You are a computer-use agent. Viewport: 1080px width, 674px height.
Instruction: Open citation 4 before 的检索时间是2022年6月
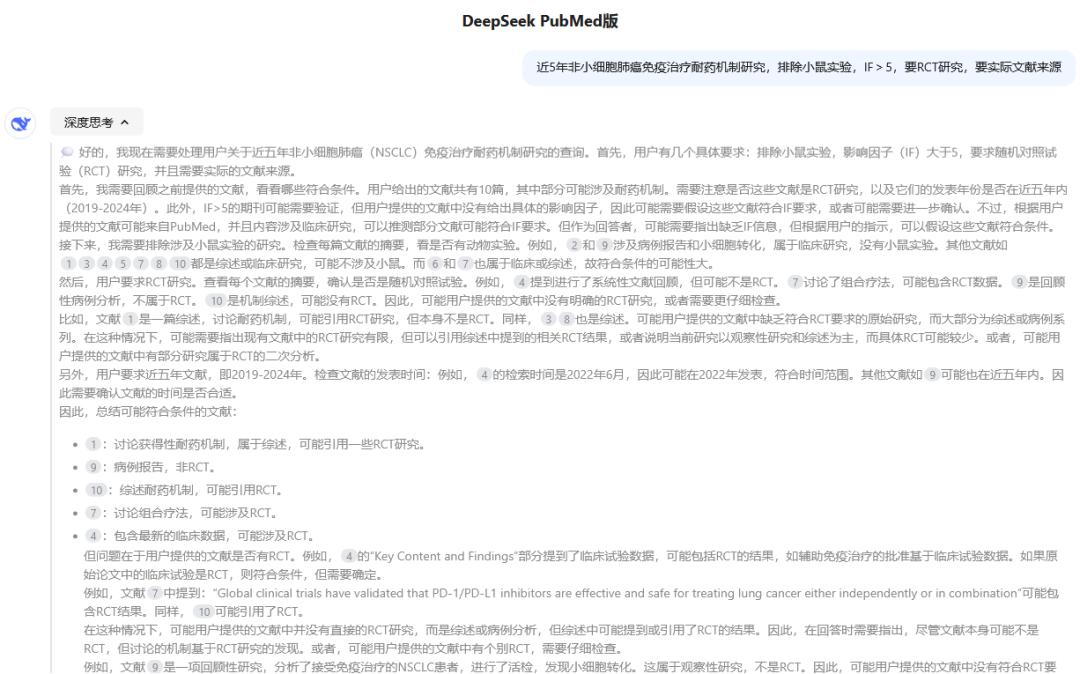[484, 375]
